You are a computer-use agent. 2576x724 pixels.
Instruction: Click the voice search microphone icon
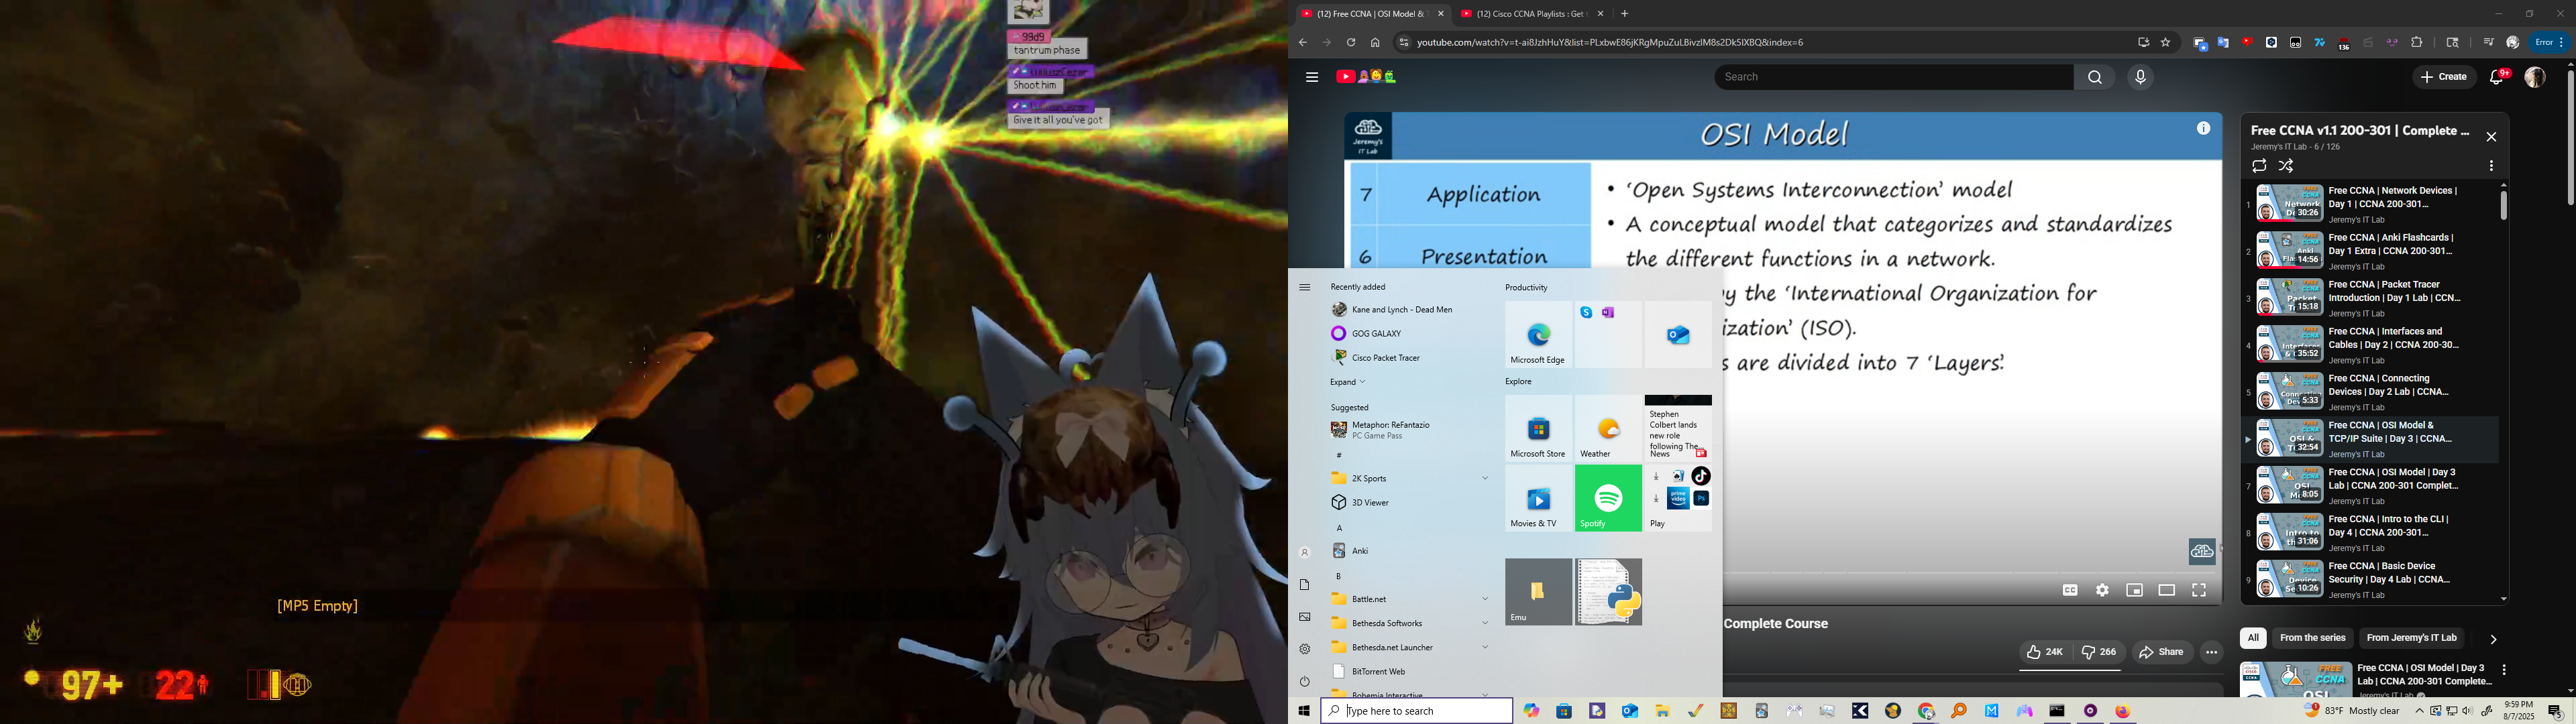point(2140,77)
